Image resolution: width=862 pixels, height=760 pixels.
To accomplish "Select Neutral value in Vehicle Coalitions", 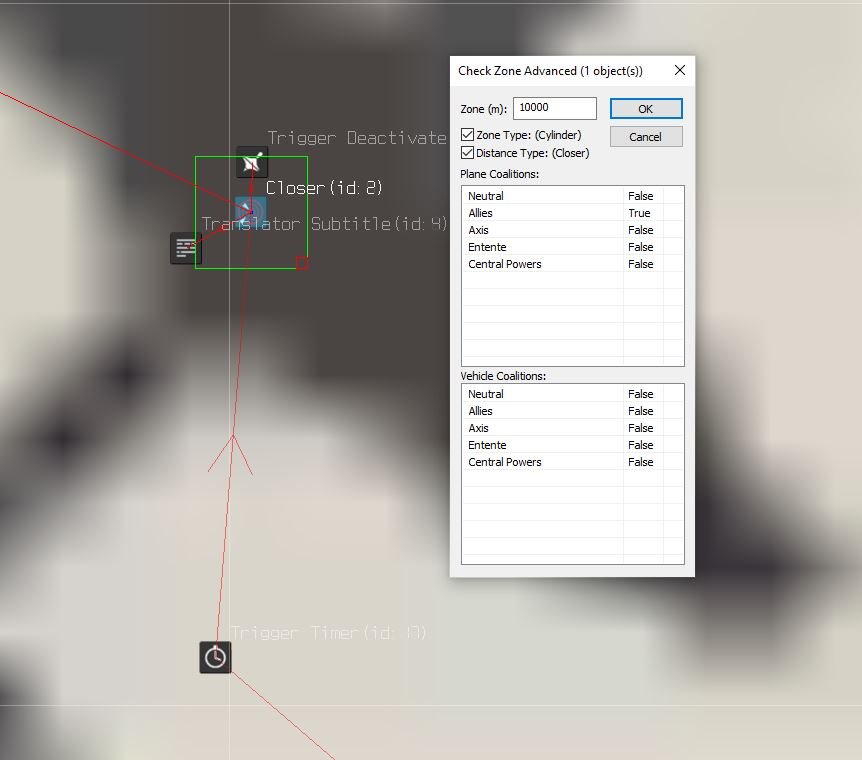I will (x=640, y=394).
